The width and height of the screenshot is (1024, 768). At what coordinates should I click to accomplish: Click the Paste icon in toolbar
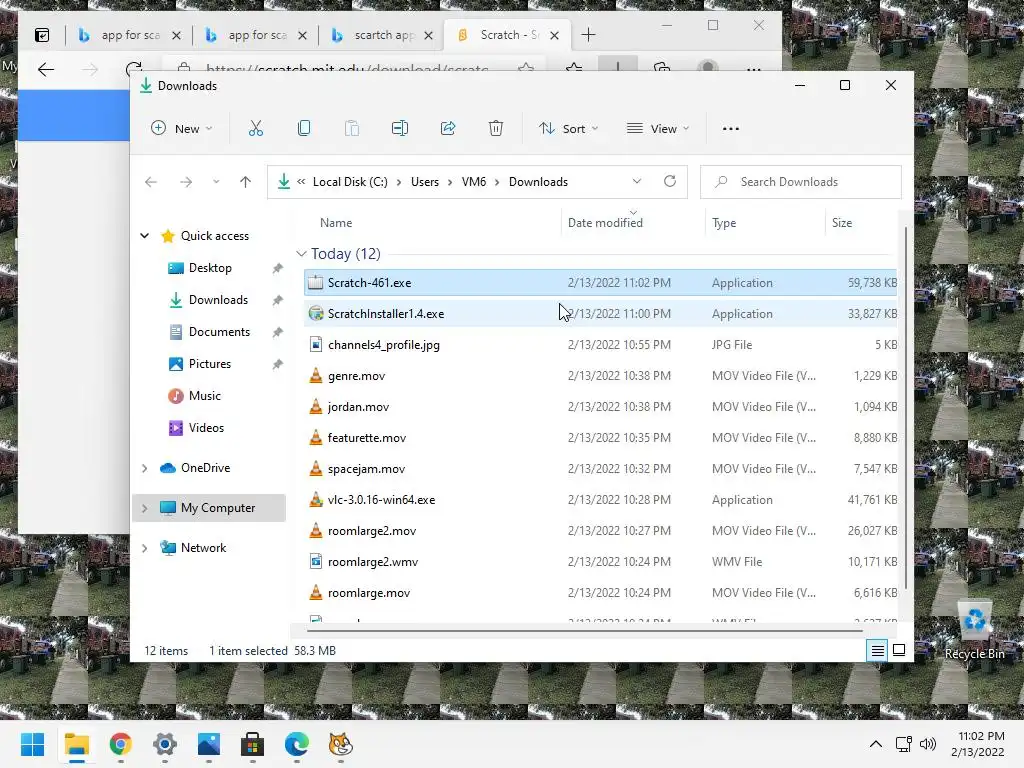click(352, 129)
